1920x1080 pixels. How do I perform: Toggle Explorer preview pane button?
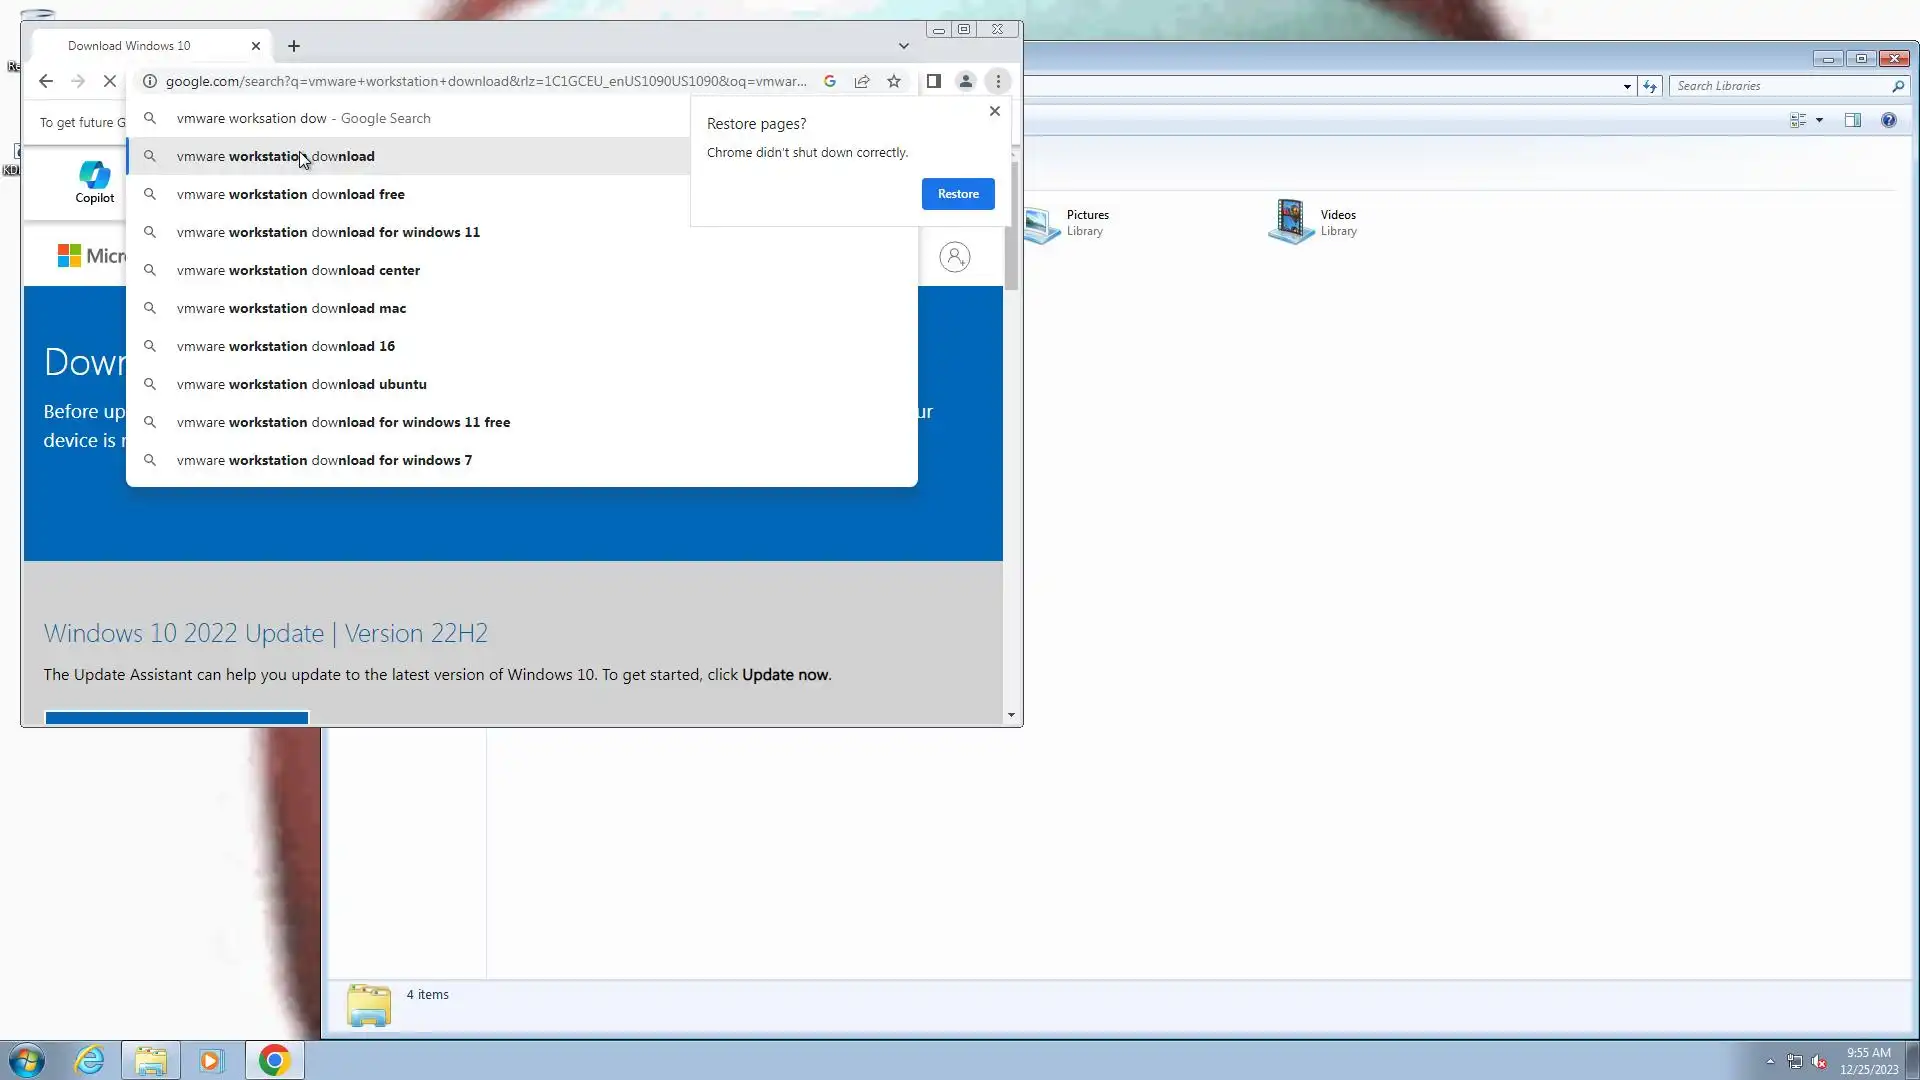pyautogui.click(x=1852, y=120)
